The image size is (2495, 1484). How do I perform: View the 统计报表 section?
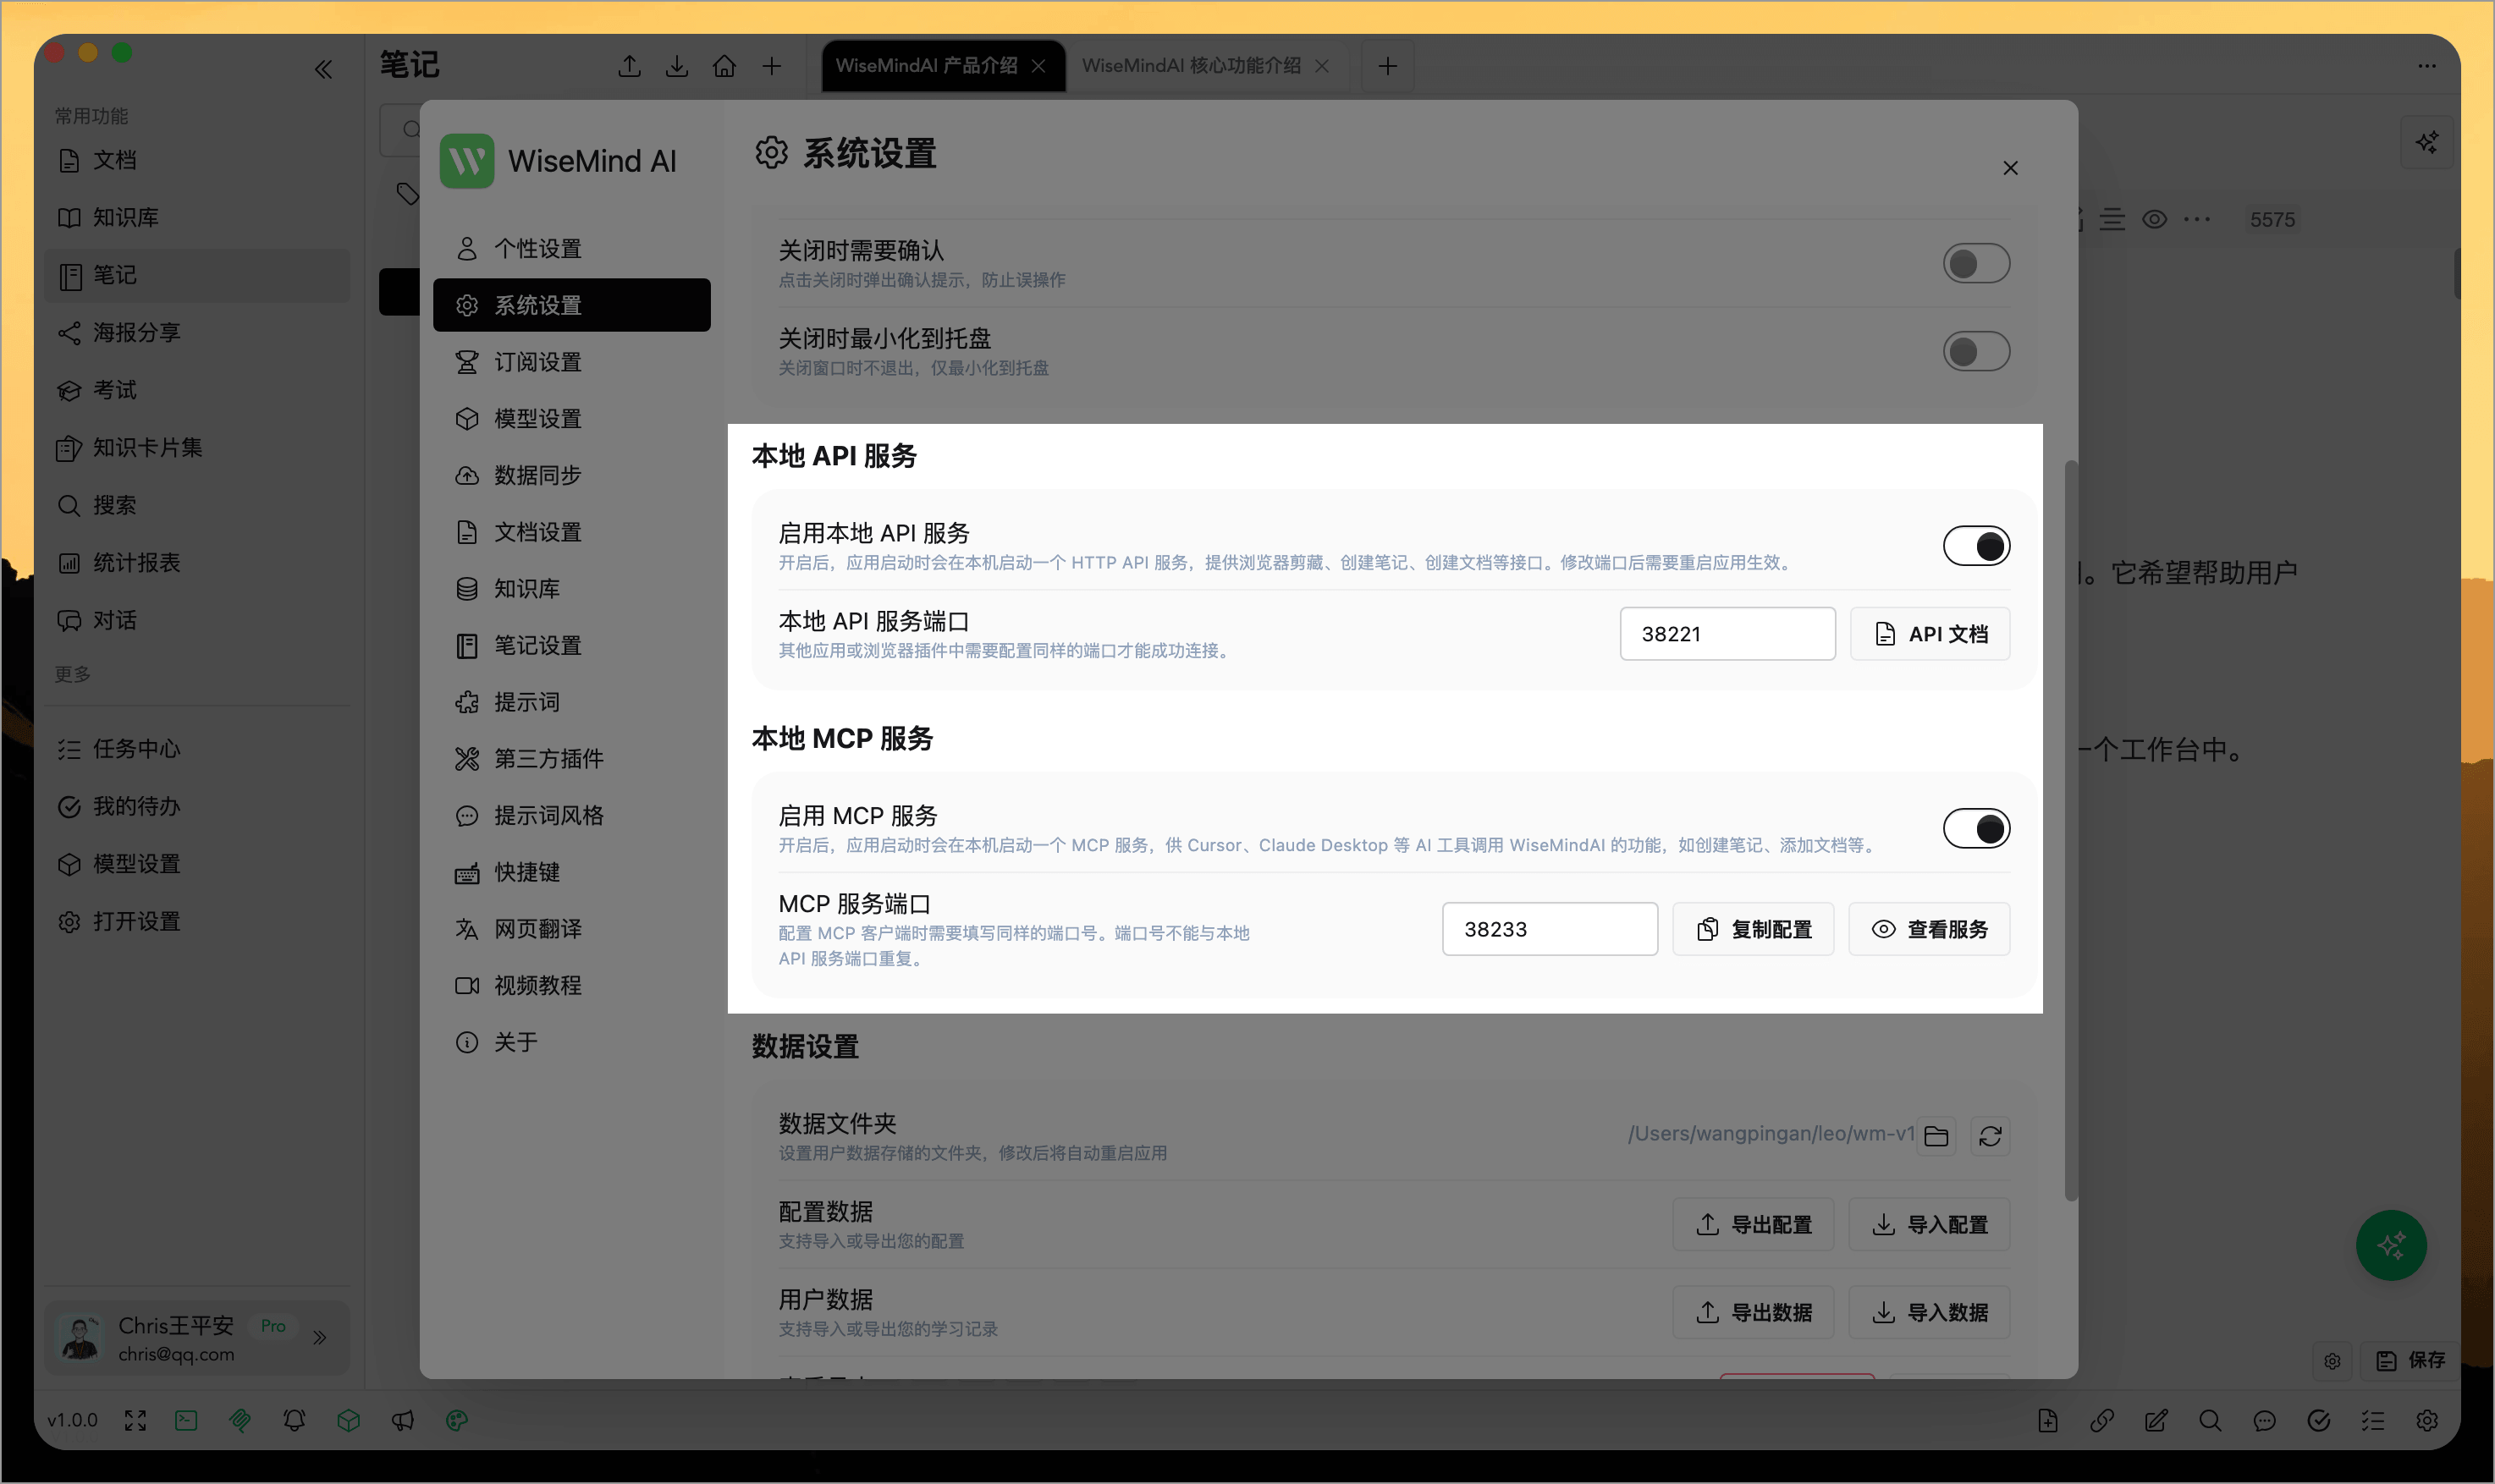(137, 563)
